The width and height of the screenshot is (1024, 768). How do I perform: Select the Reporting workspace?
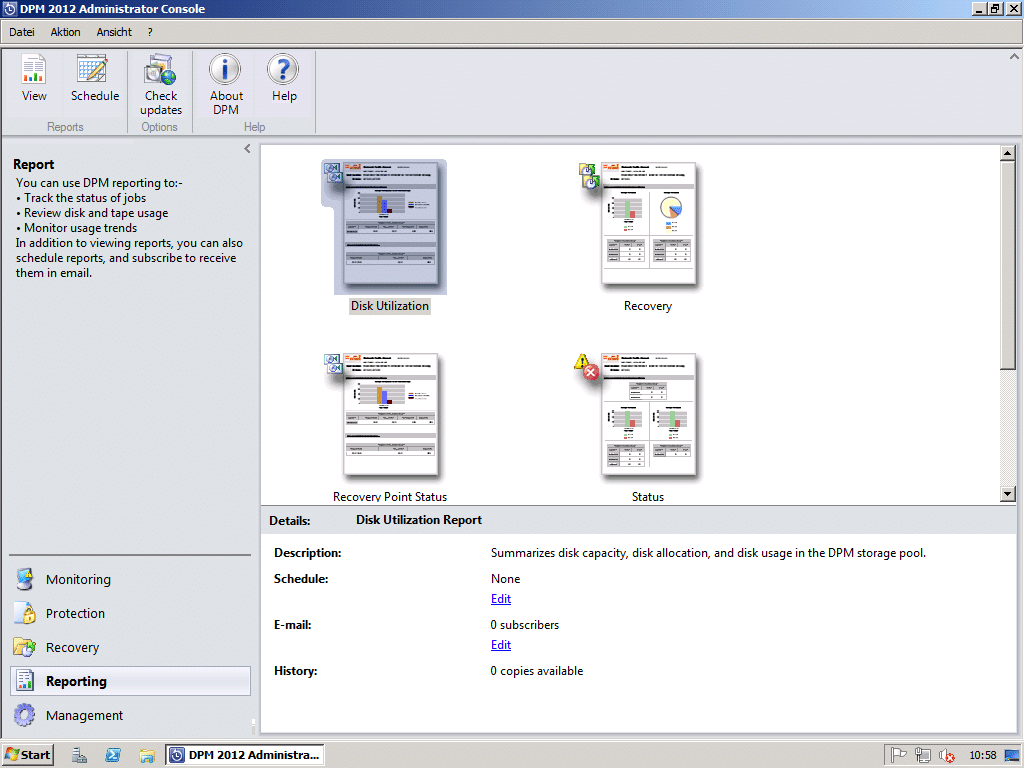130,681
